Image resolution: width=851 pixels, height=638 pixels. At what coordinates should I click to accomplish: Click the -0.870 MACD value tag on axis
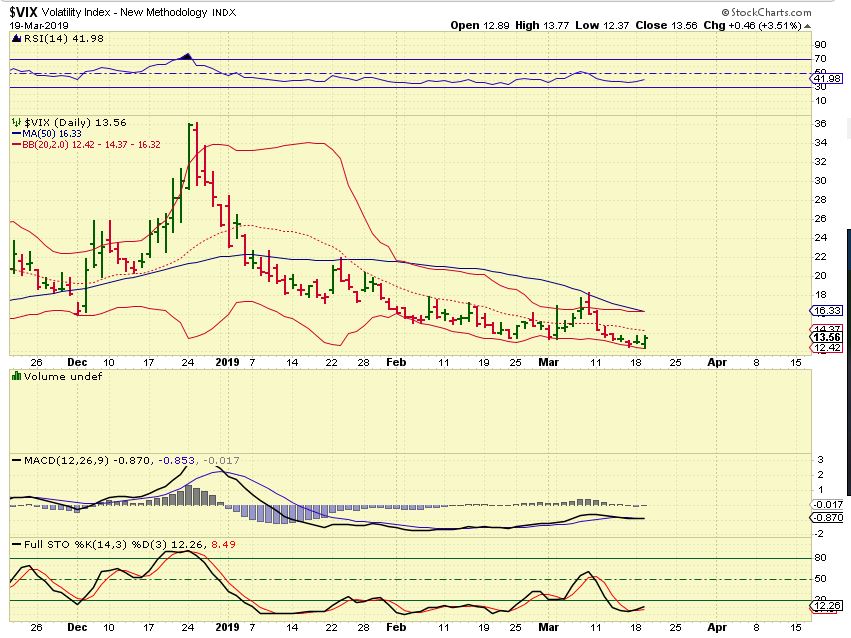(x=827, y=518)
